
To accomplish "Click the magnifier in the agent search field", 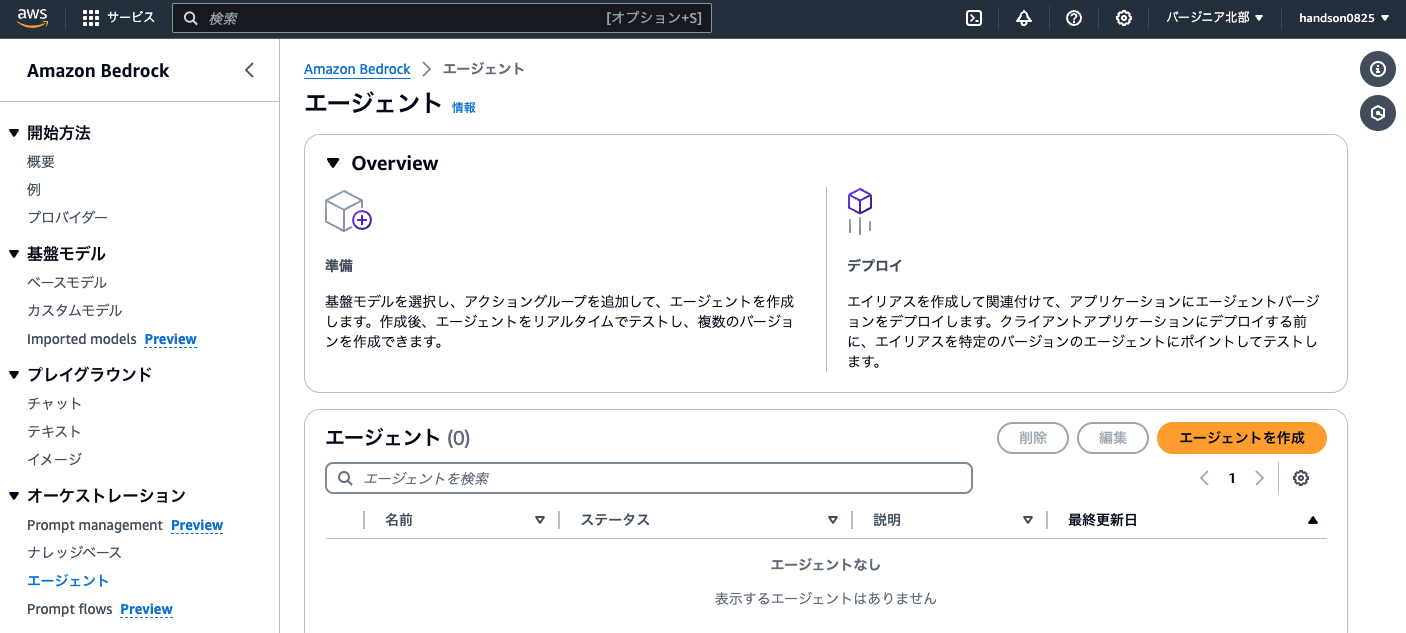I will click(346, 478).
